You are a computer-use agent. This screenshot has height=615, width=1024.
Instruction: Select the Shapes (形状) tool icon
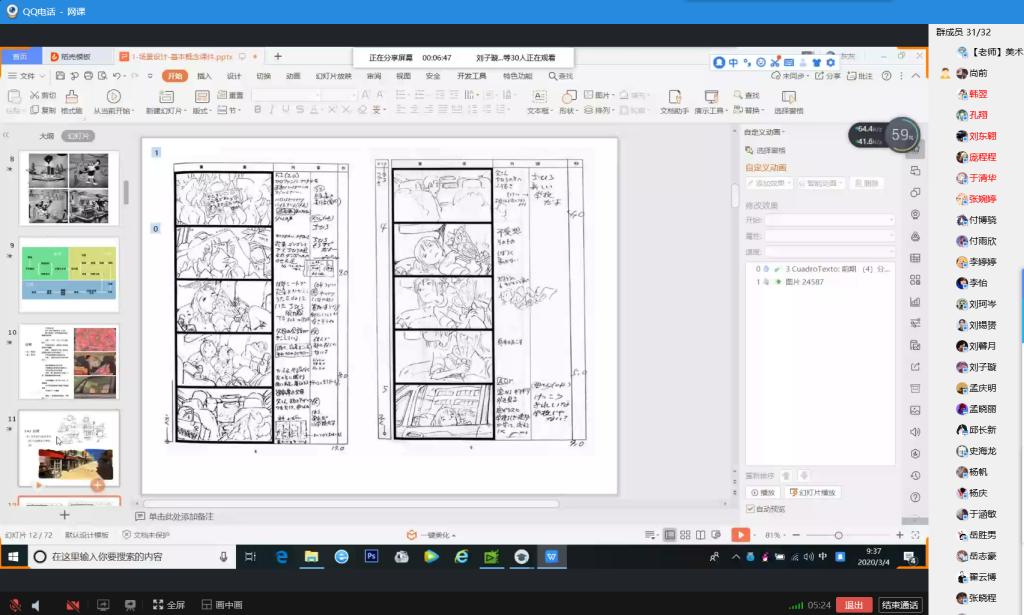click(x=568, y=97)
